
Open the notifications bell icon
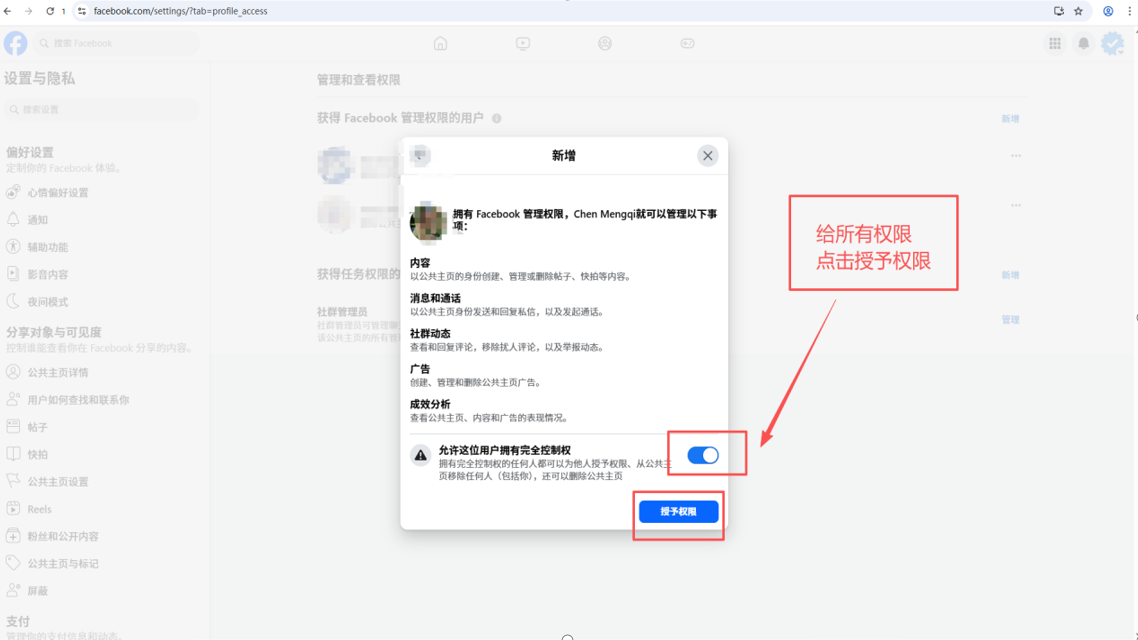(1083, 43)
